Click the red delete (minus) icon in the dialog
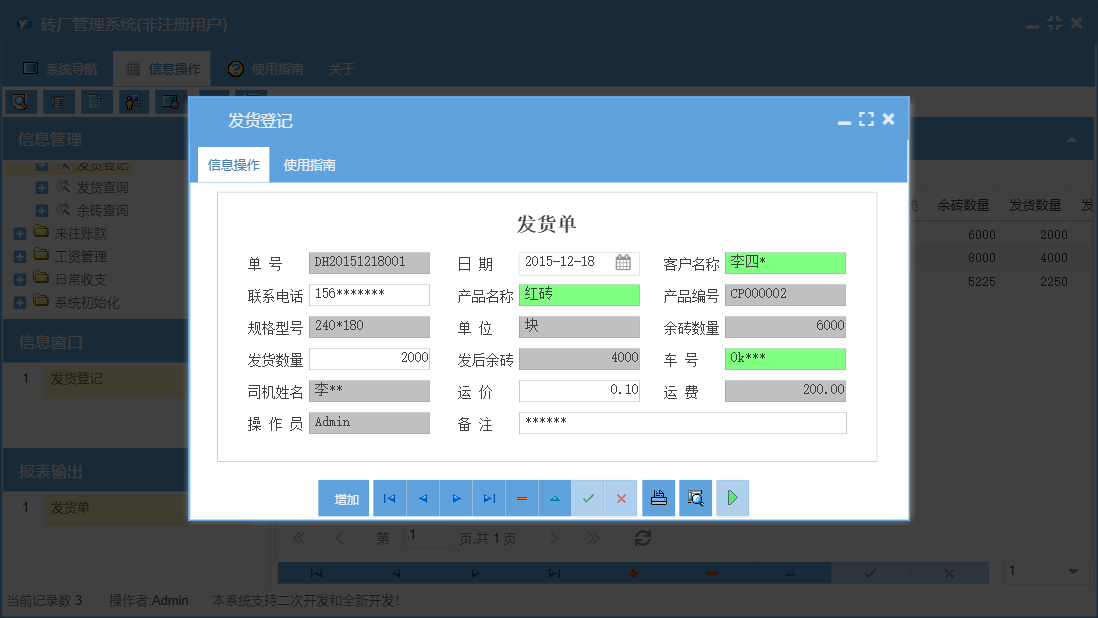This screenshot has width=1098, height=618. [521, 497]
